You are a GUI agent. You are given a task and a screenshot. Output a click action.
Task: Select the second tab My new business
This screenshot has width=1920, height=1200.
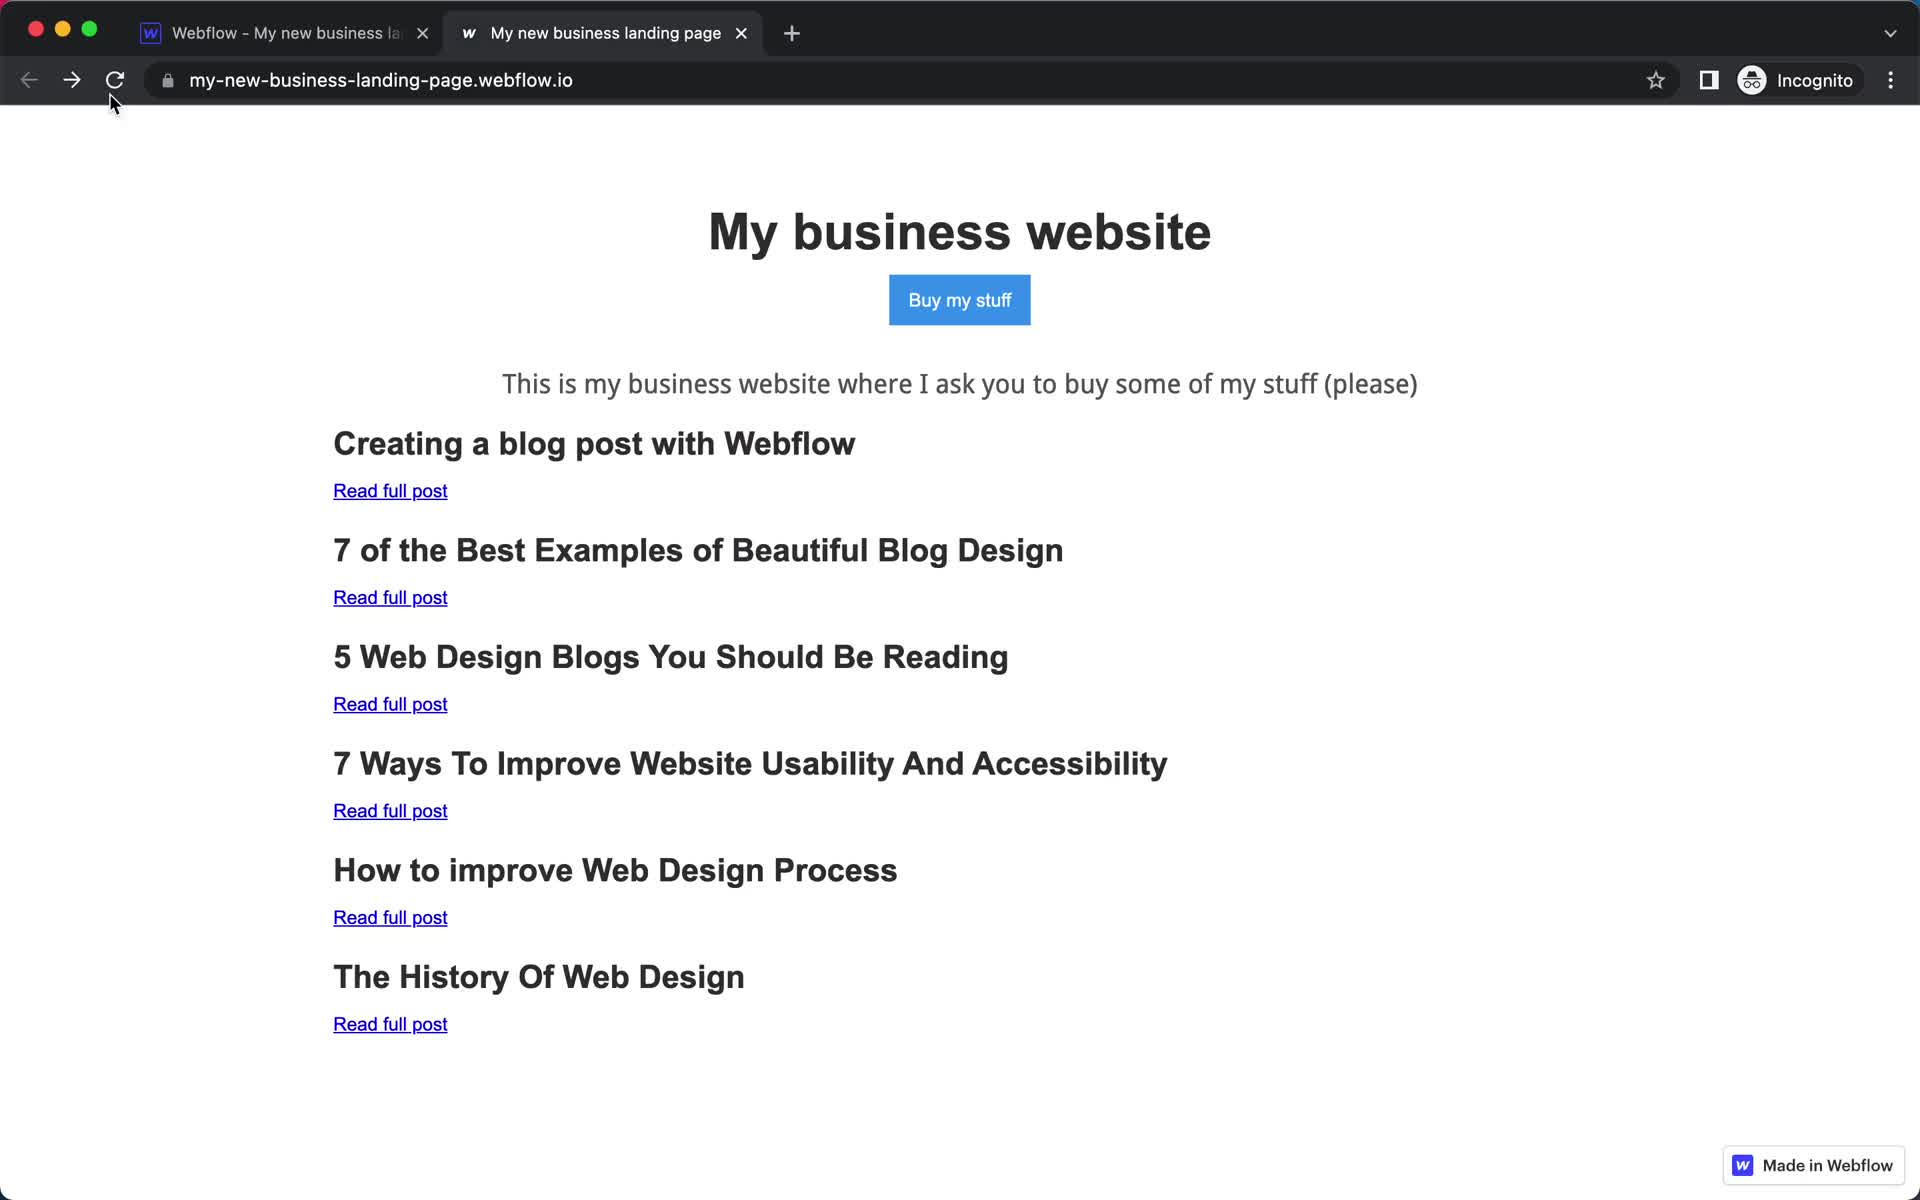point(605,32)
